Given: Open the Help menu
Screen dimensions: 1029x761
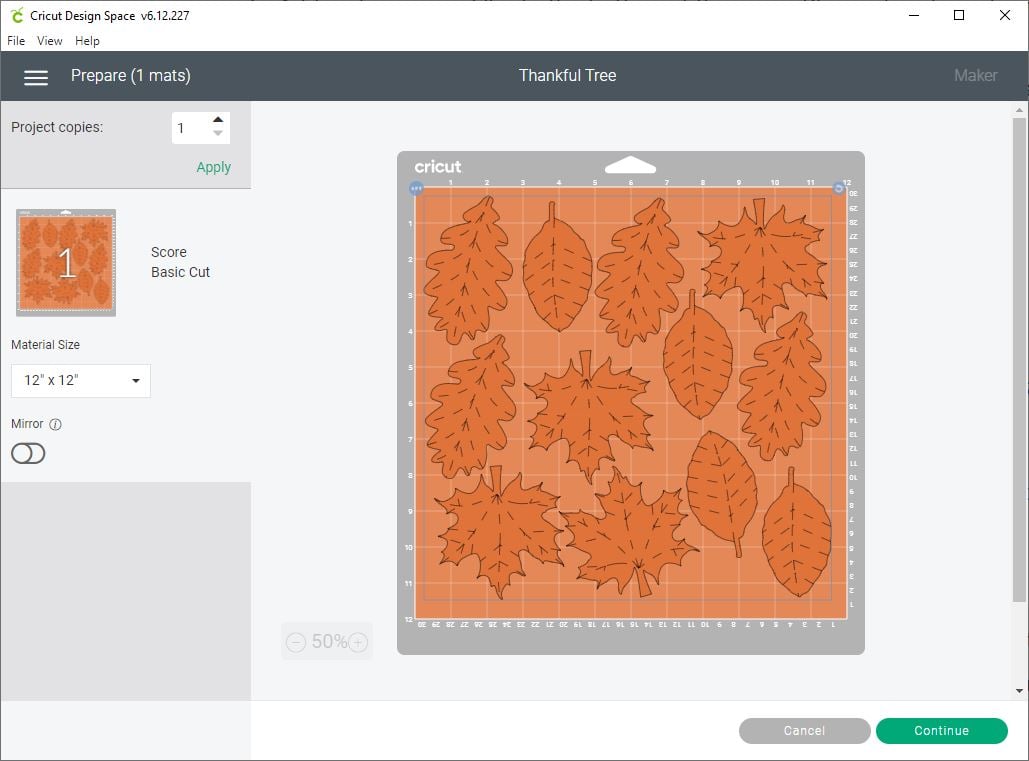Looking at the screenshot, I should pos(88,41).
